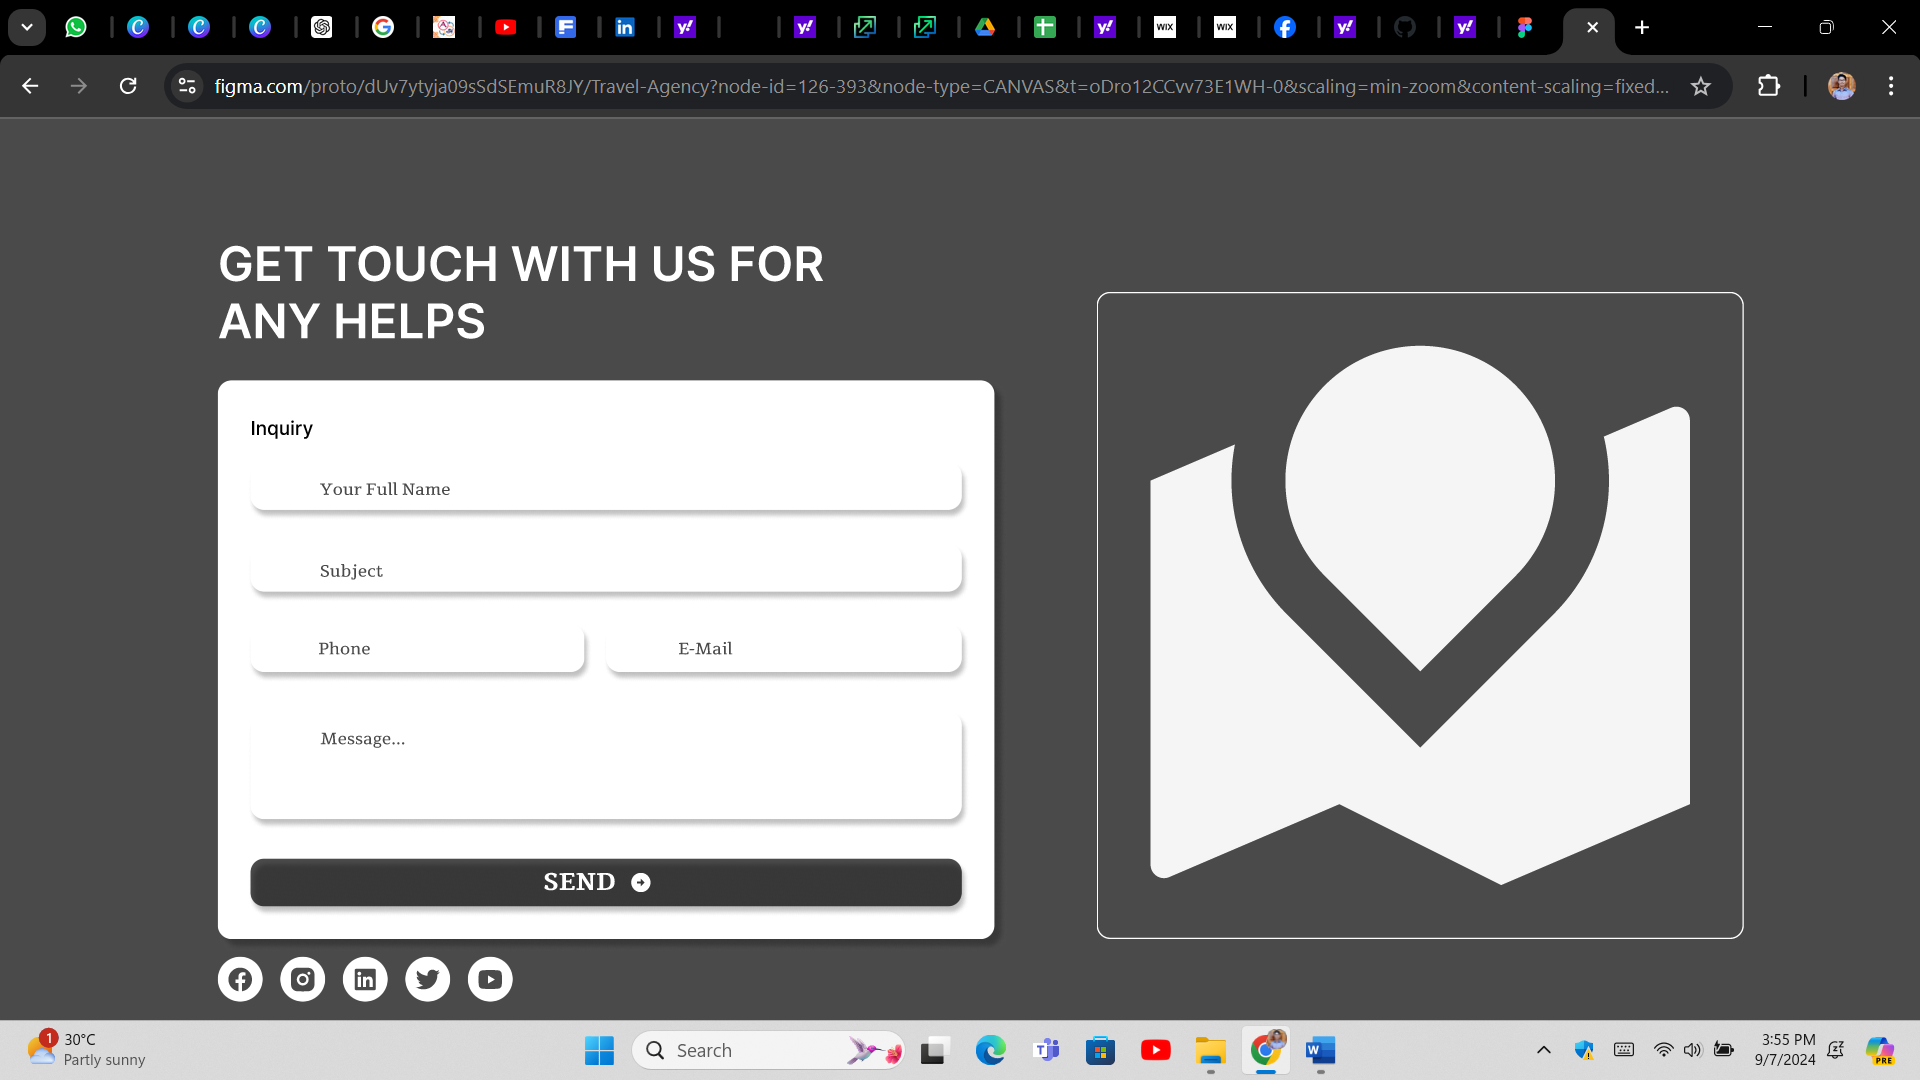Switch to the LinkedIn browser tab
The width and height of the screenshot is (1920, 1080).
(x=624, y=27)
